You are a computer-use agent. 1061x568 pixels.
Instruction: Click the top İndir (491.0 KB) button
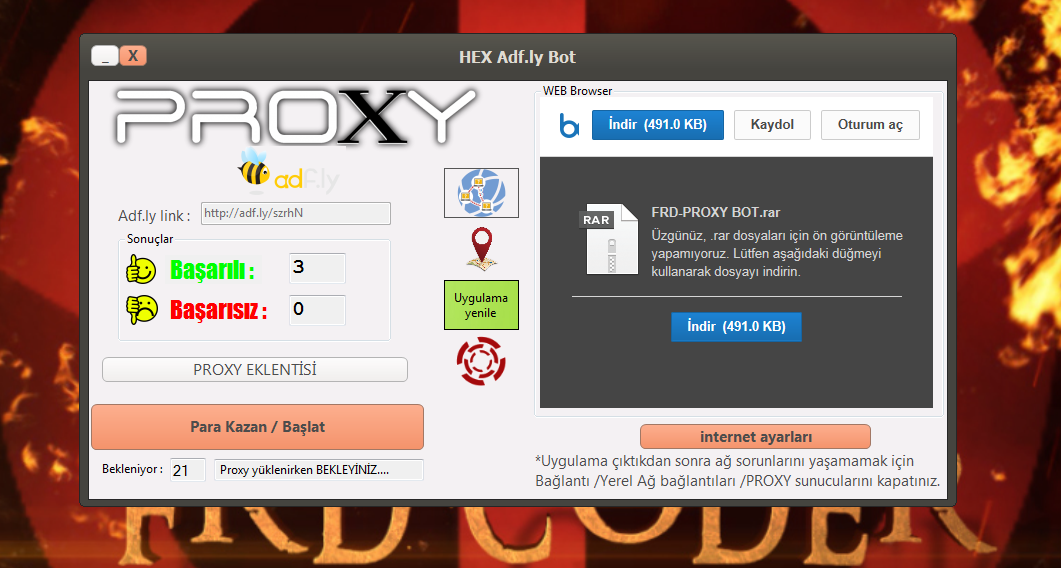658,125
